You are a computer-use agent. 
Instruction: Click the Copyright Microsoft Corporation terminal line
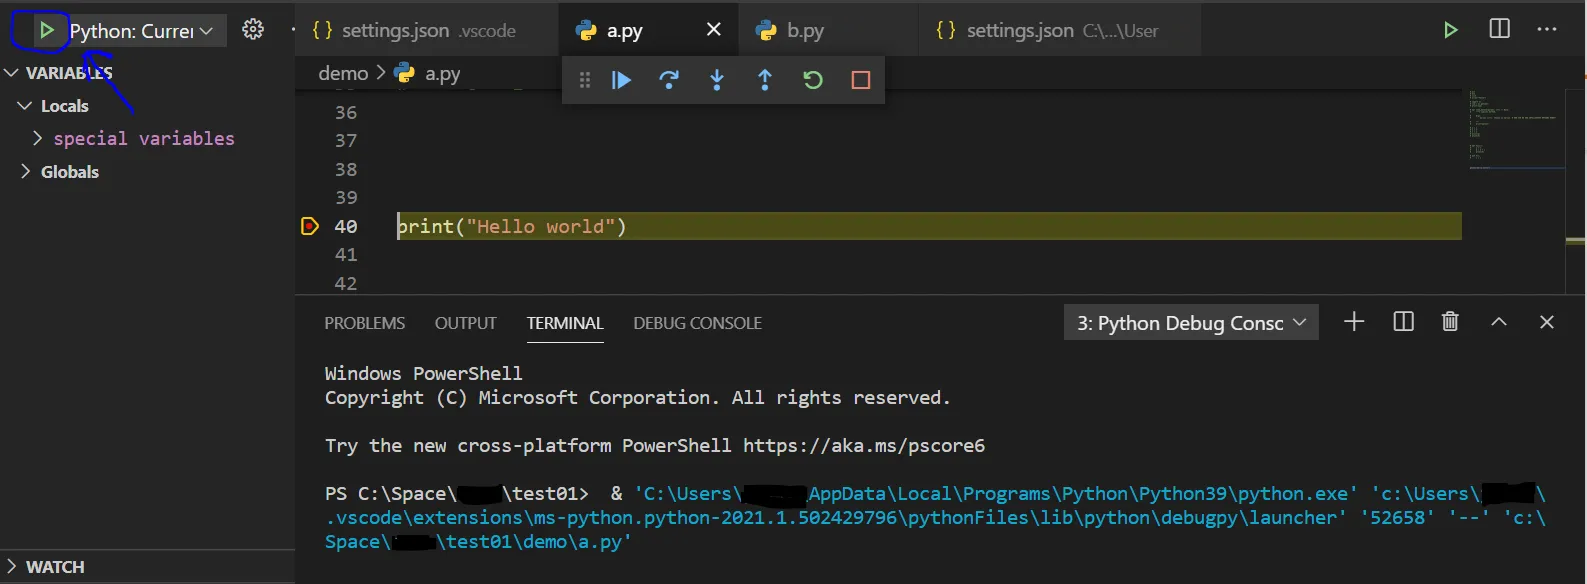coord(637,397)
